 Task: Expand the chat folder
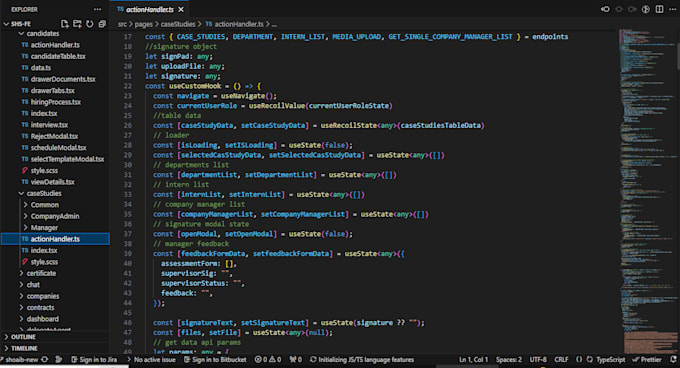point(21,285)
